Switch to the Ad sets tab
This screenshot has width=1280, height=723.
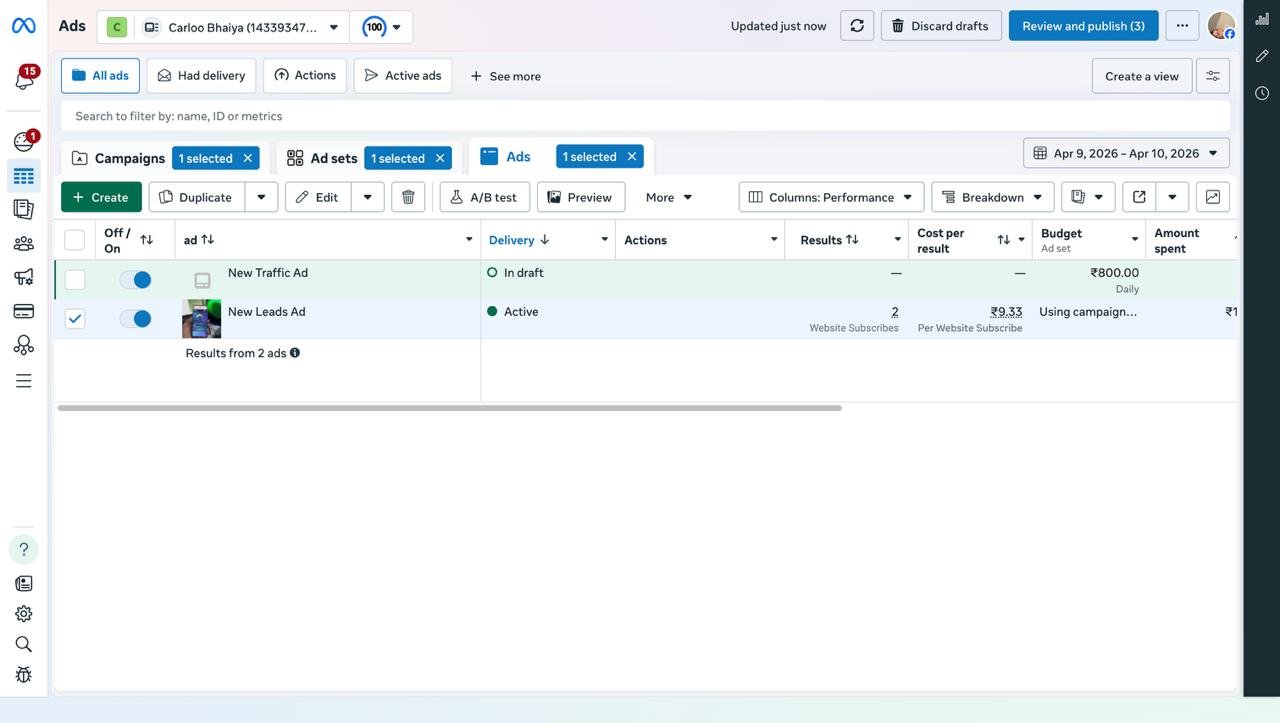pyautogui.click(x=333, y=158)
